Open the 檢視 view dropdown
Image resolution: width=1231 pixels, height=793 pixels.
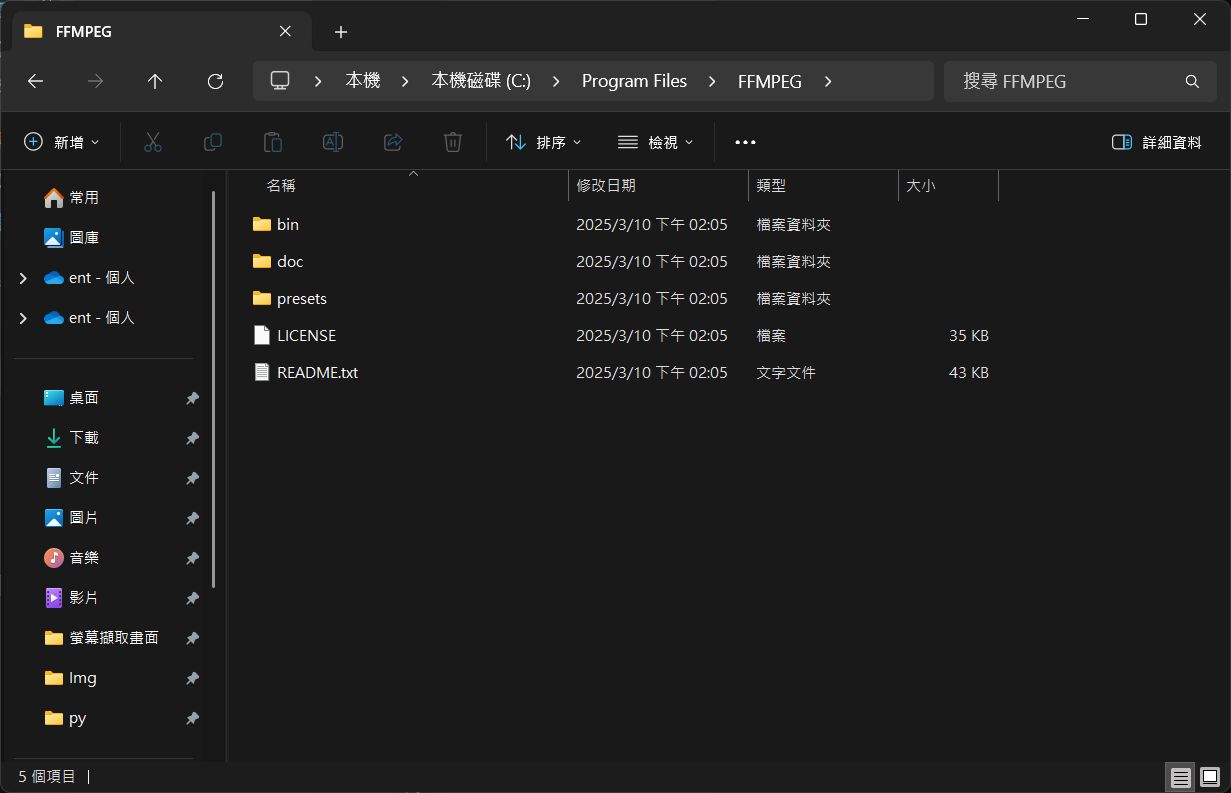point(656,143)
